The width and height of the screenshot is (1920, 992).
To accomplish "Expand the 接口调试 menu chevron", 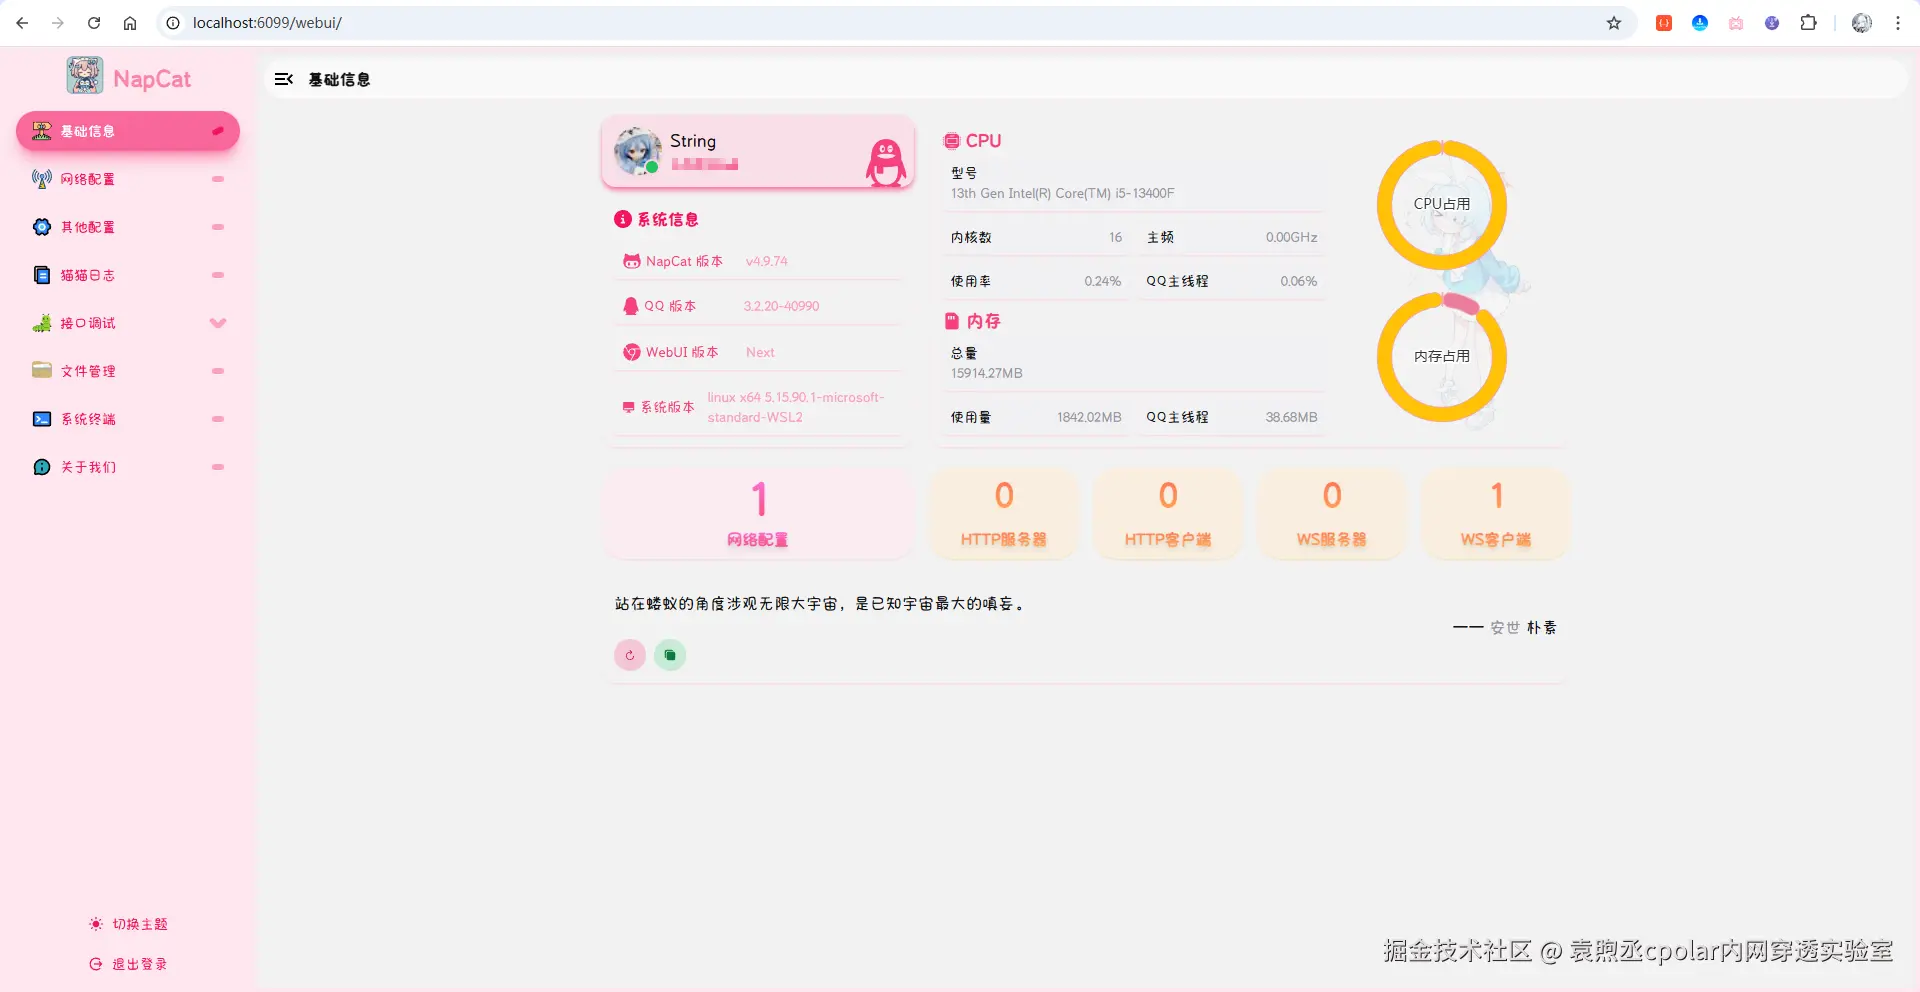I will (218, 323).
